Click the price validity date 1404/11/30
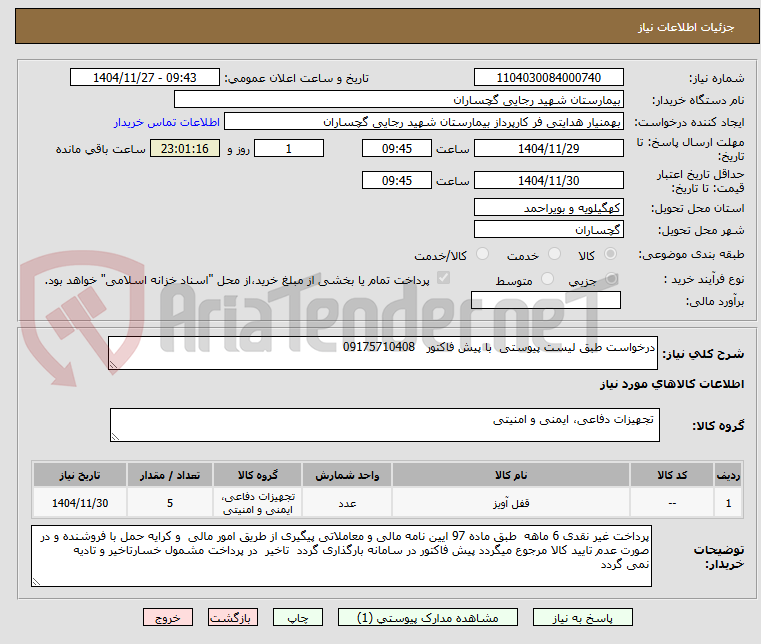Image resolution: width=761 pixels, height=644 pixels. 548,180
